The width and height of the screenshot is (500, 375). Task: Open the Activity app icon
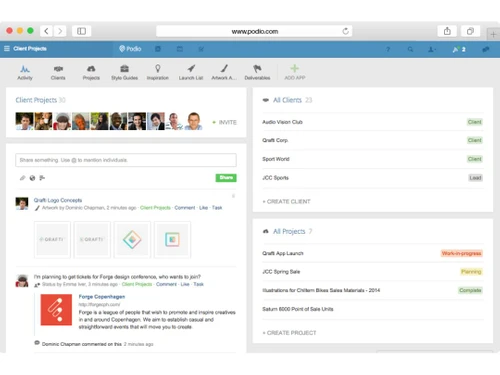(x=25, y=72)
